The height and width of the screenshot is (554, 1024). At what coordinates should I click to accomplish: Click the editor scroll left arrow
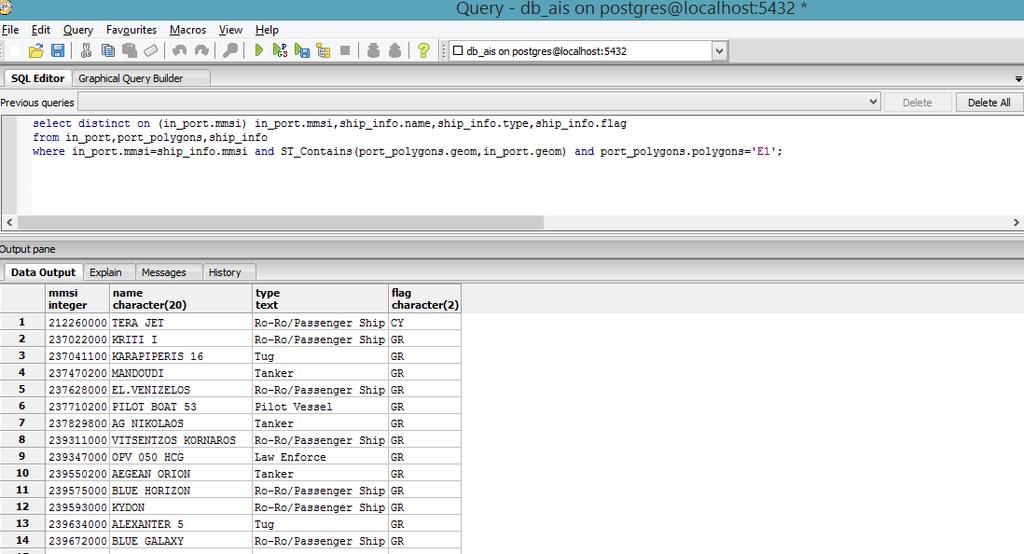(x=9, y=222)
